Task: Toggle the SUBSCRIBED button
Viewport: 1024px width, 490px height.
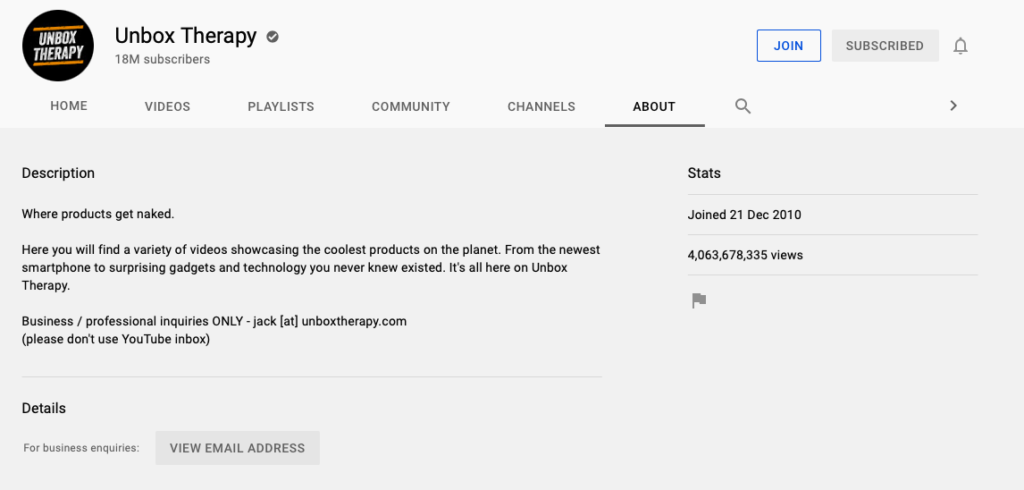Action: click(x=885, y=46)
